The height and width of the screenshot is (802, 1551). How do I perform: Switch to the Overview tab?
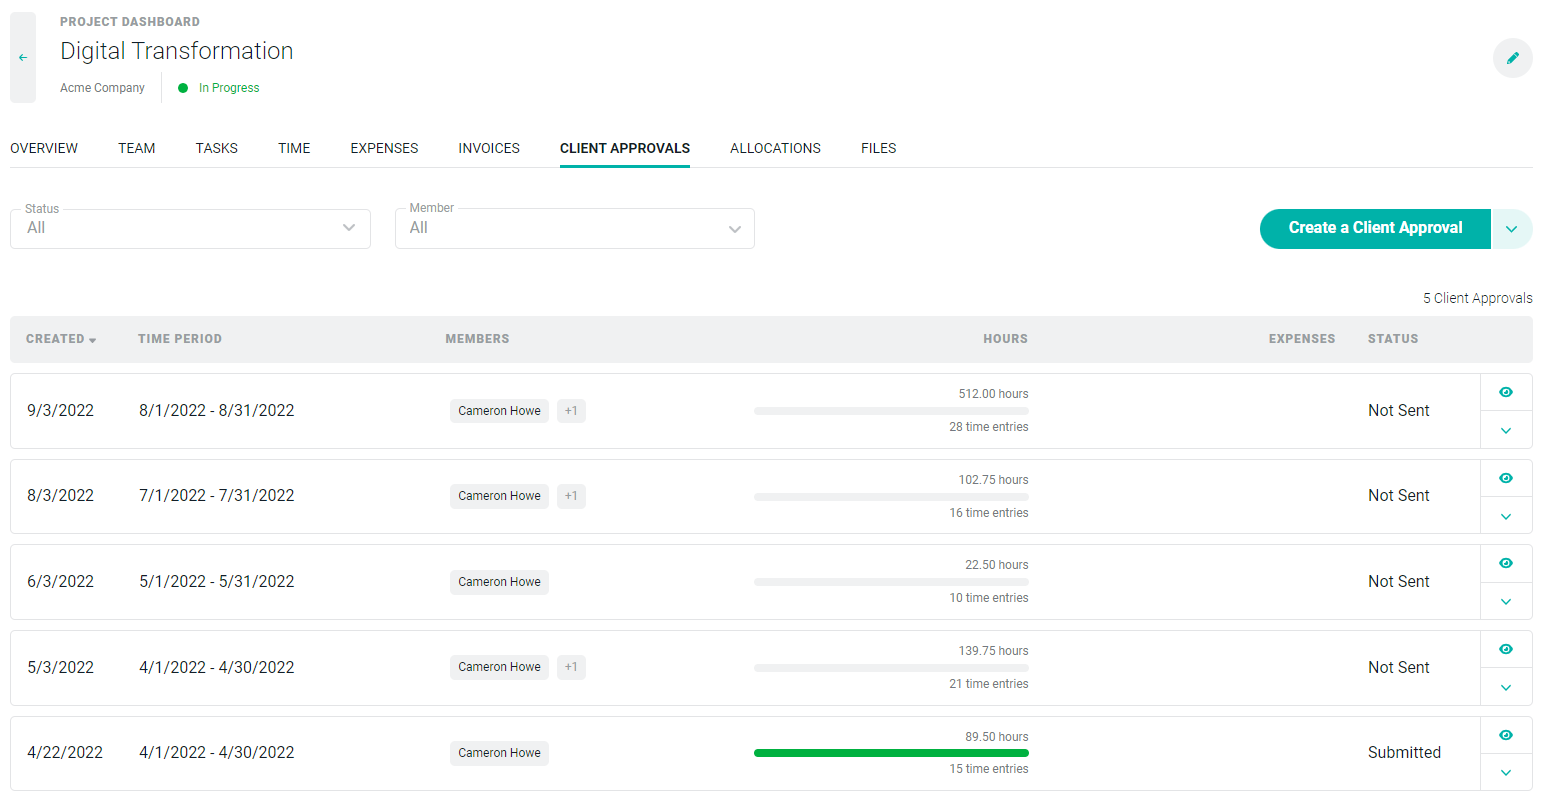click(44, 148)
